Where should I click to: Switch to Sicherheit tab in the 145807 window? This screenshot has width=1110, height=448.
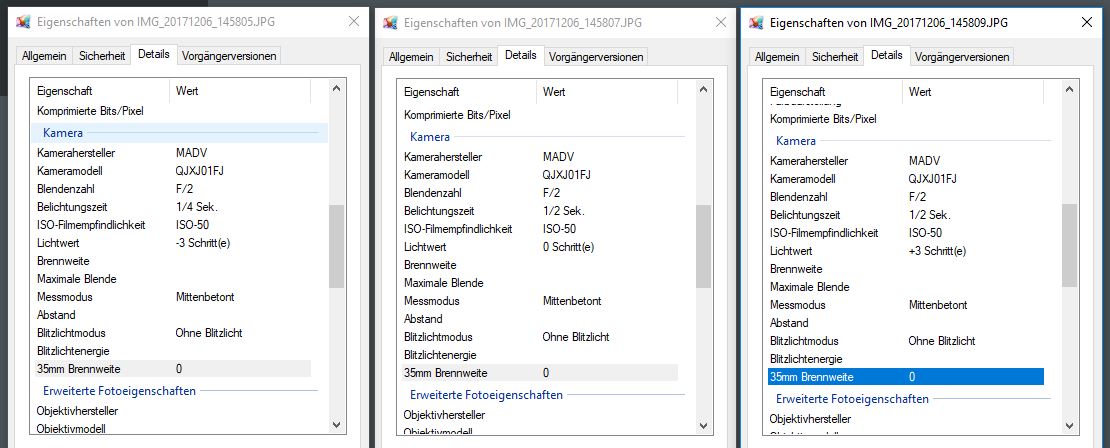tap(468, 57)
